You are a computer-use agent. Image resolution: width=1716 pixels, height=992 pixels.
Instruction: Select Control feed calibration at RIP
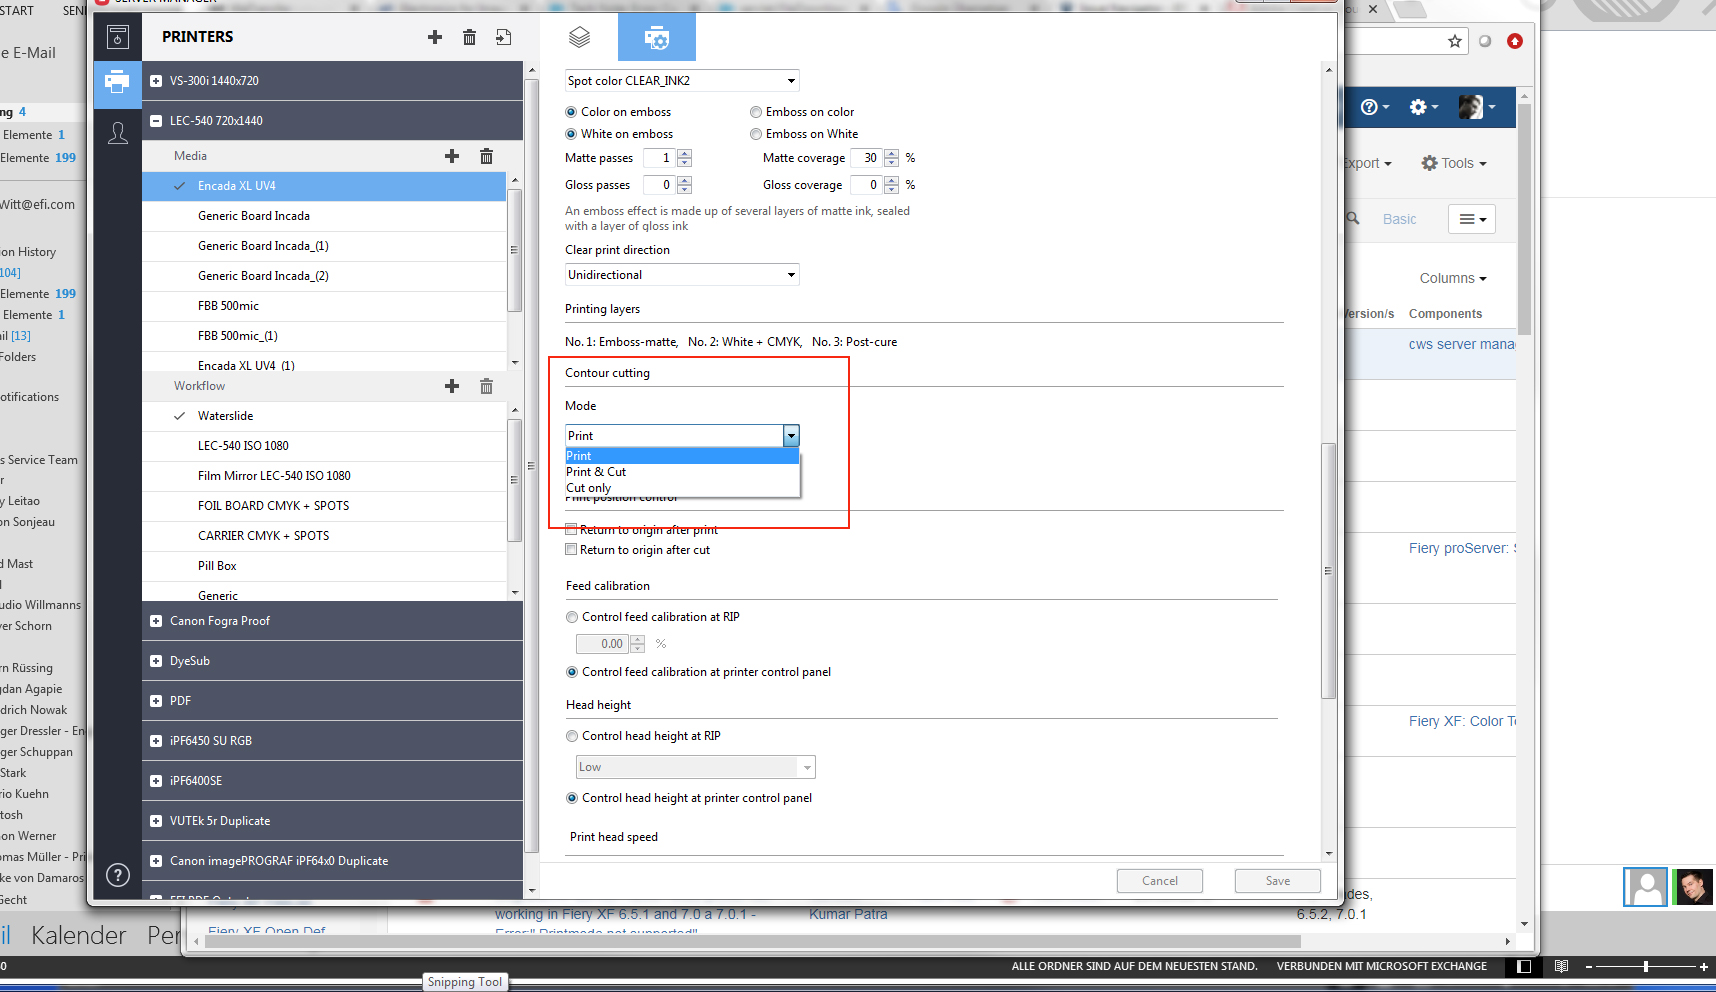[572, 617]
